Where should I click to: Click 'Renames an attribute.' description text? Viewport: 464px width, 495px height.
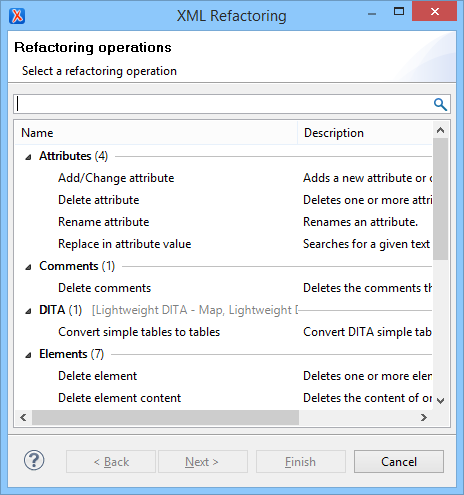point(360,222)
